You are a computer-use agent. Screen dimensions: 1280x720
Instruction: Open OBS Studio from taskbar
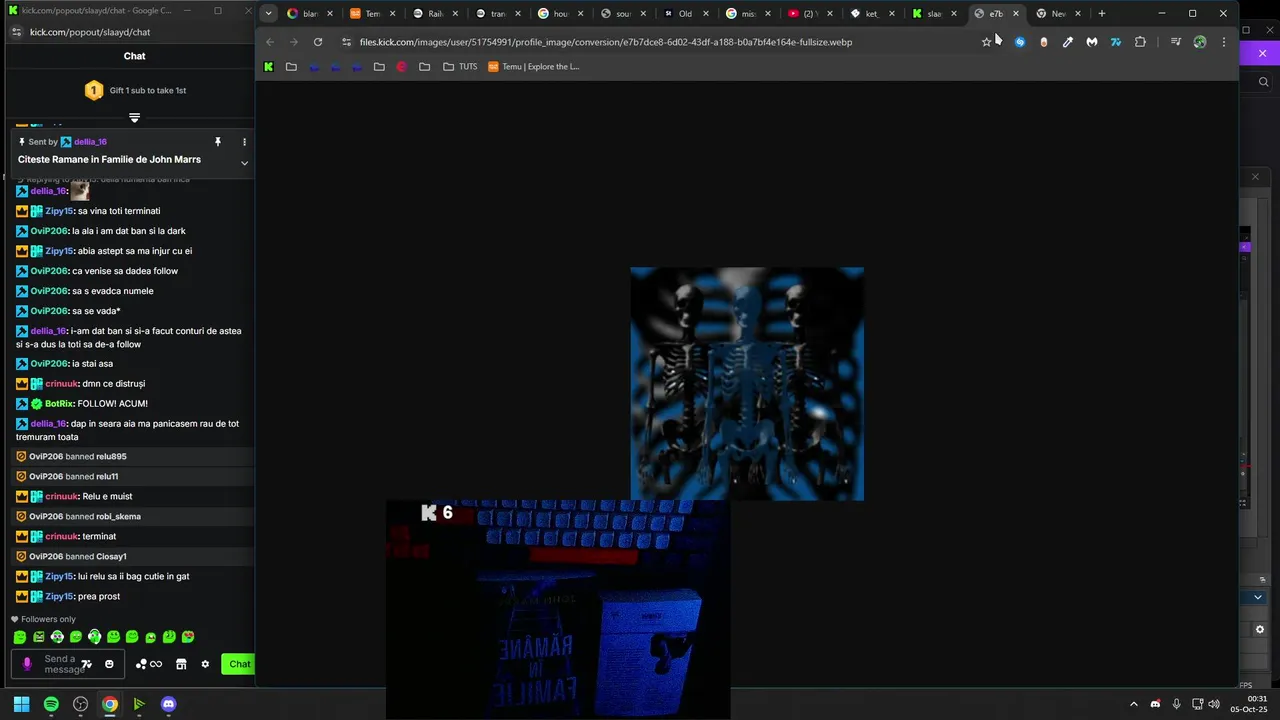[80, 704]
